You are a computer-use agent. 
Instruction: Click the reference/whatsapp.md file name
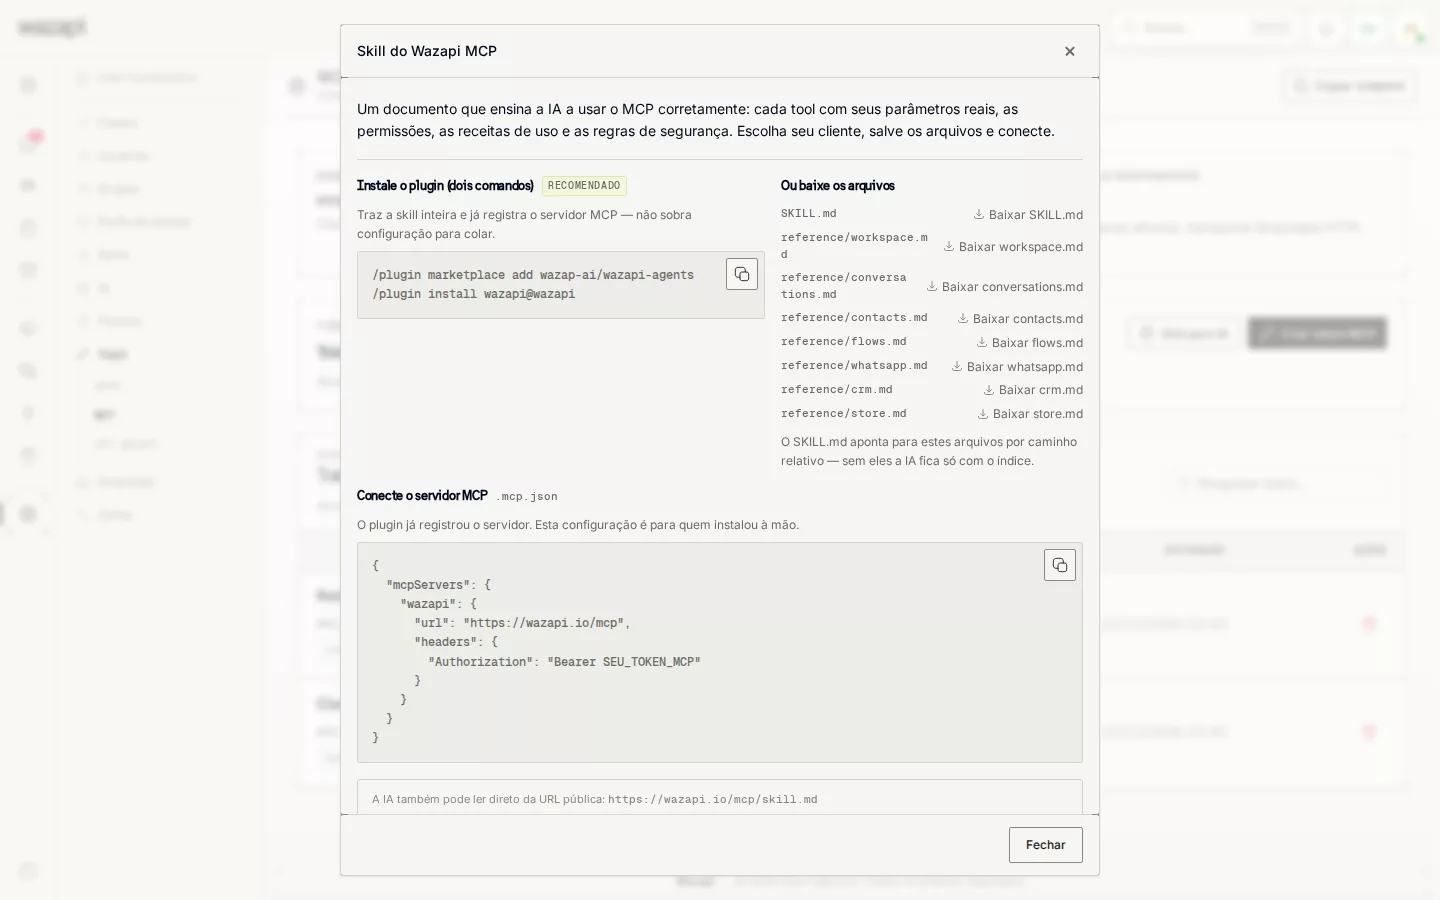854,366
